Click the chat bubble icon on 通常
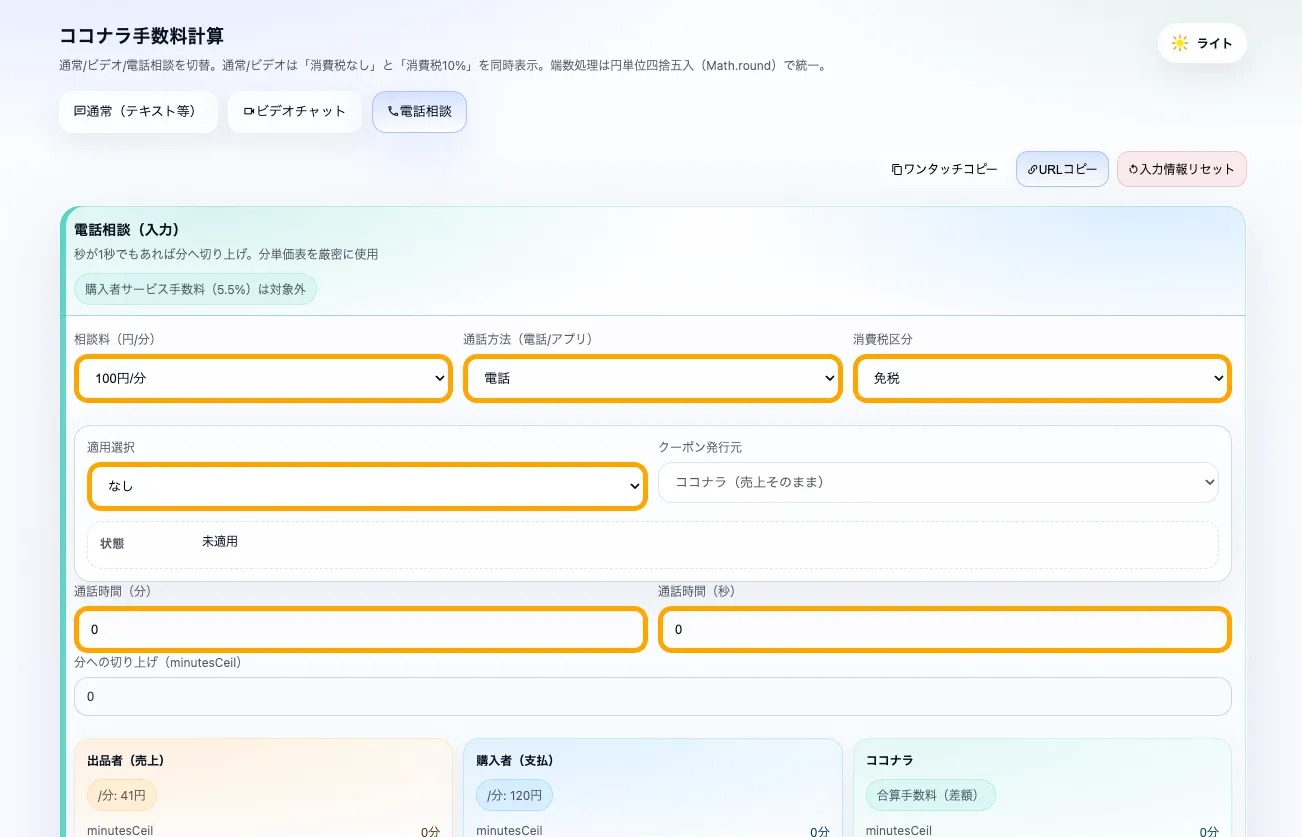The image size is (1302, 837). [x=80, y=112]
